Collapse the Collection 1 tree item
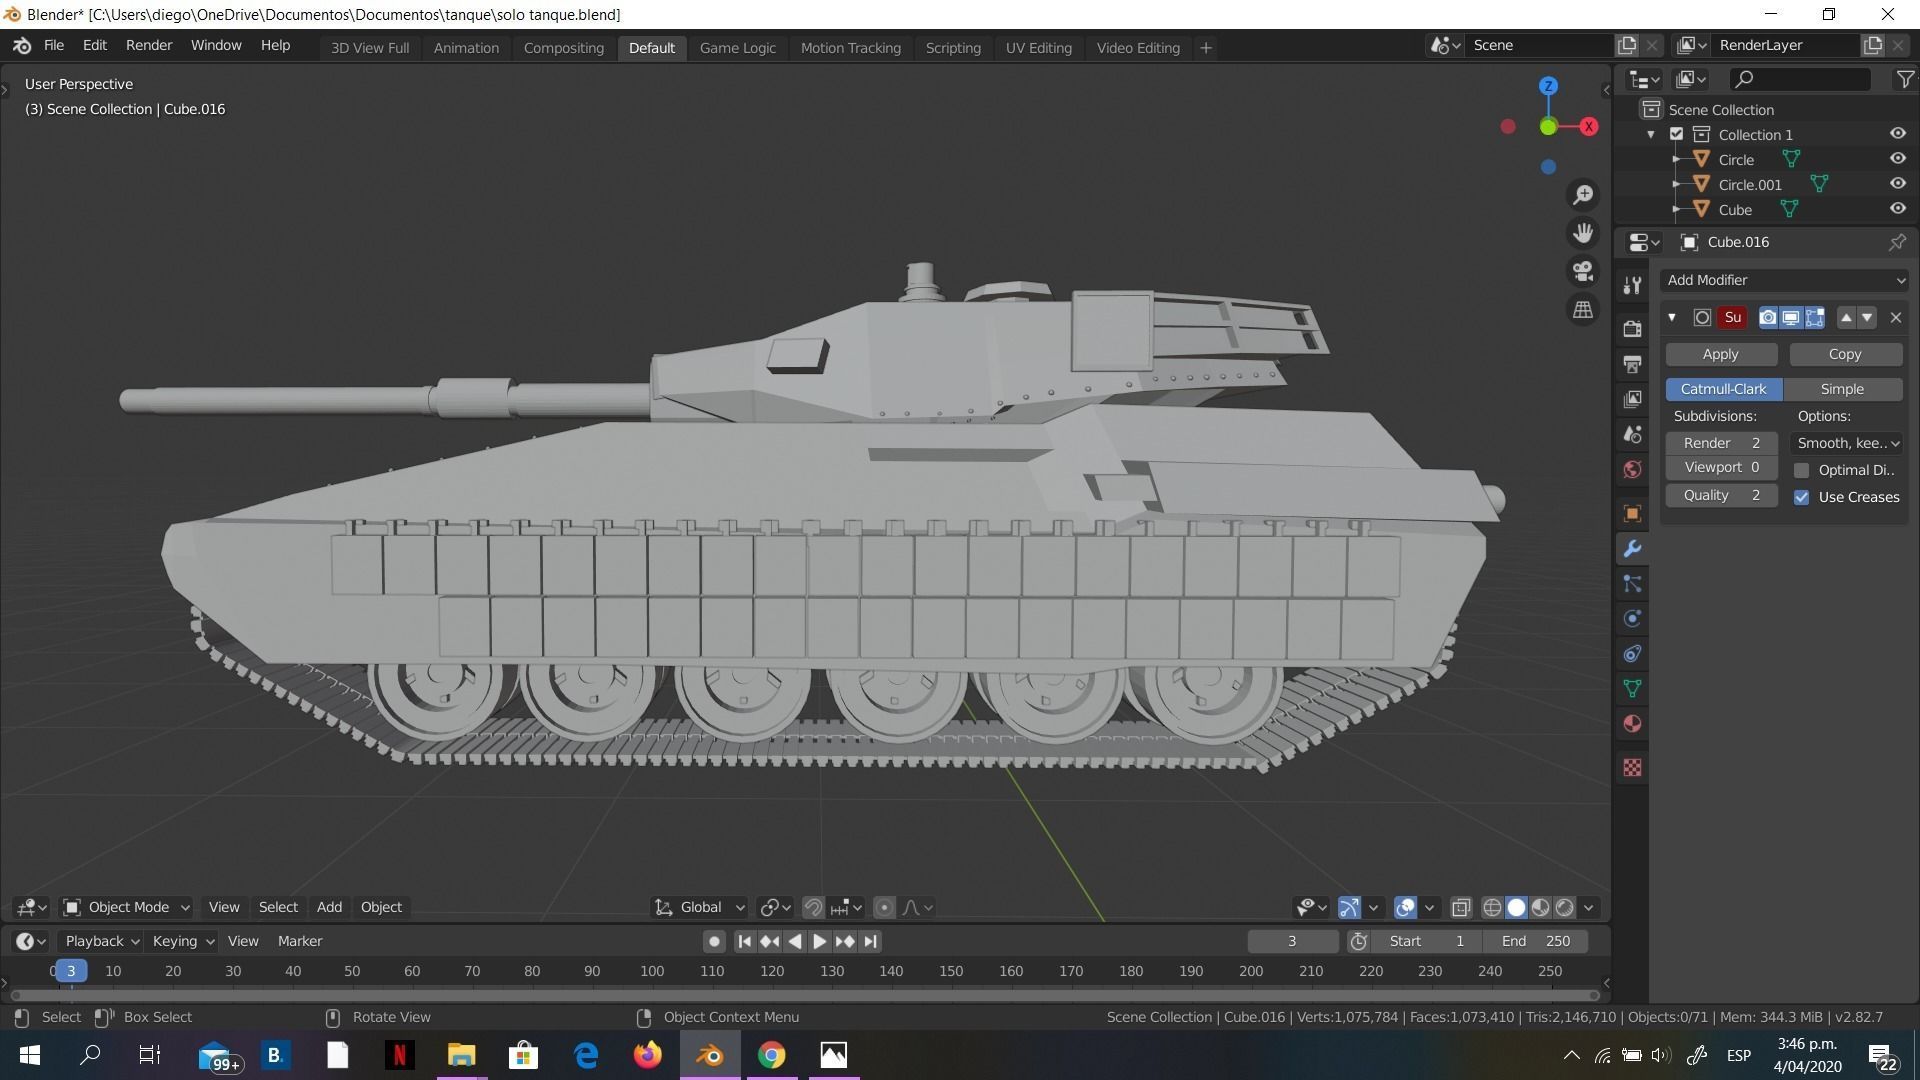The width and height of the screenshot is (1920, 1080). (x=1649, y=133)
